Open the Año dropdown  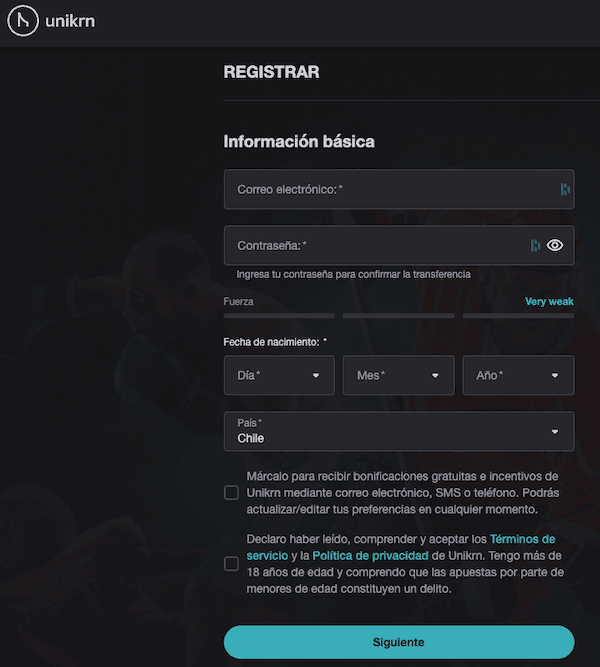click(x=518, y=375)
